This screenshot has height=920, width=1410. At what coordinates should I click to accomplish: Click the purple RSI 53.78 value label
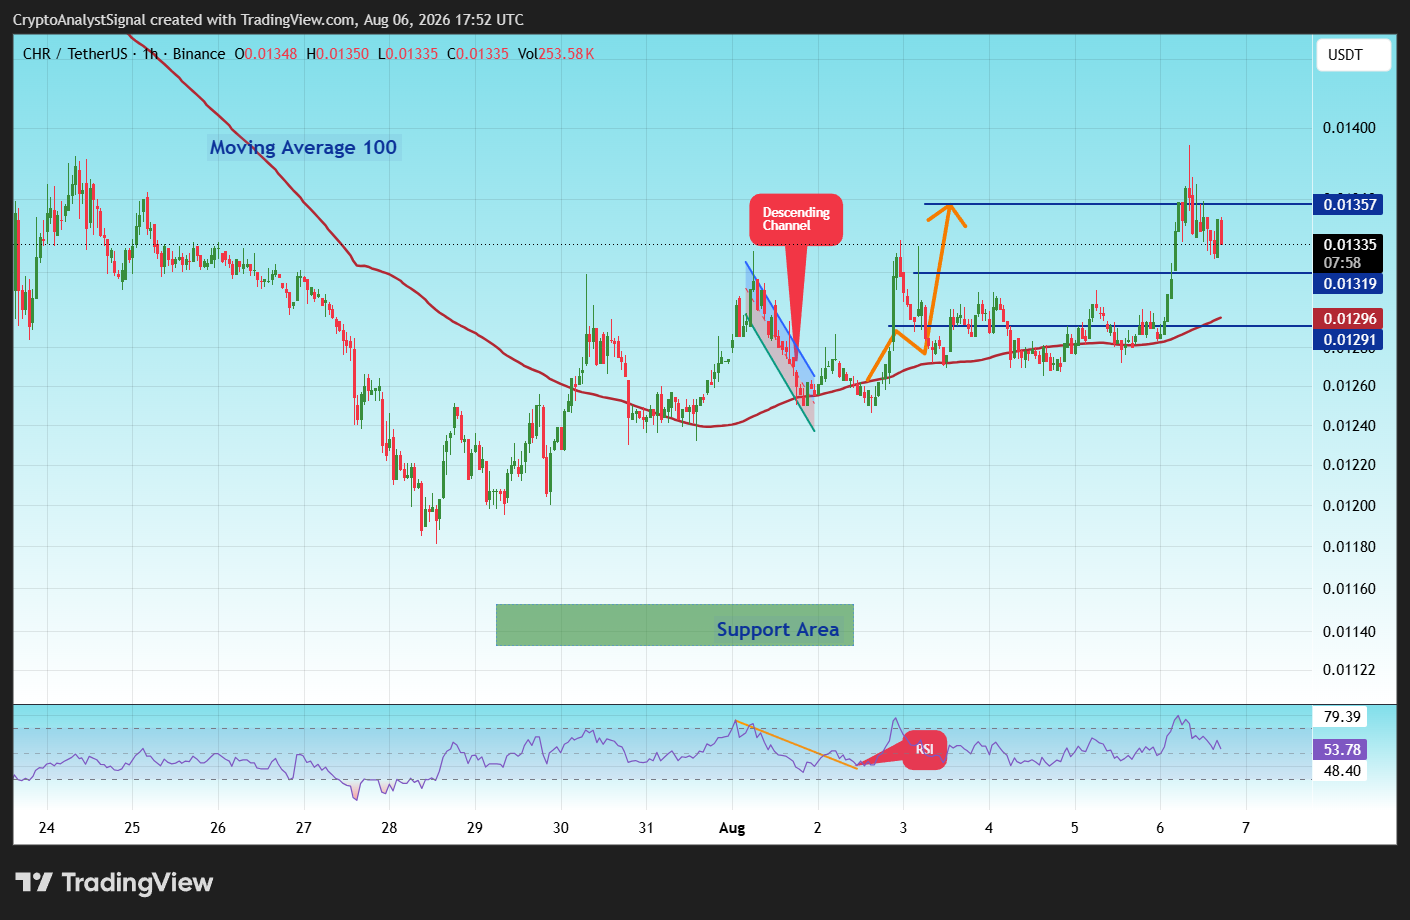coord(1339,750)
